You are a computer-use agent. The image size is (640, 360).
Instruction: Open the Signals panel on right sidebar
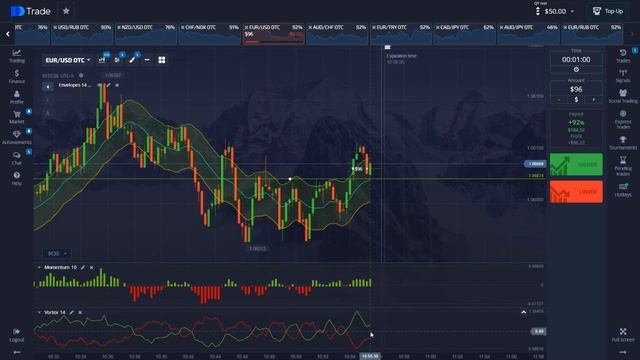623,76
